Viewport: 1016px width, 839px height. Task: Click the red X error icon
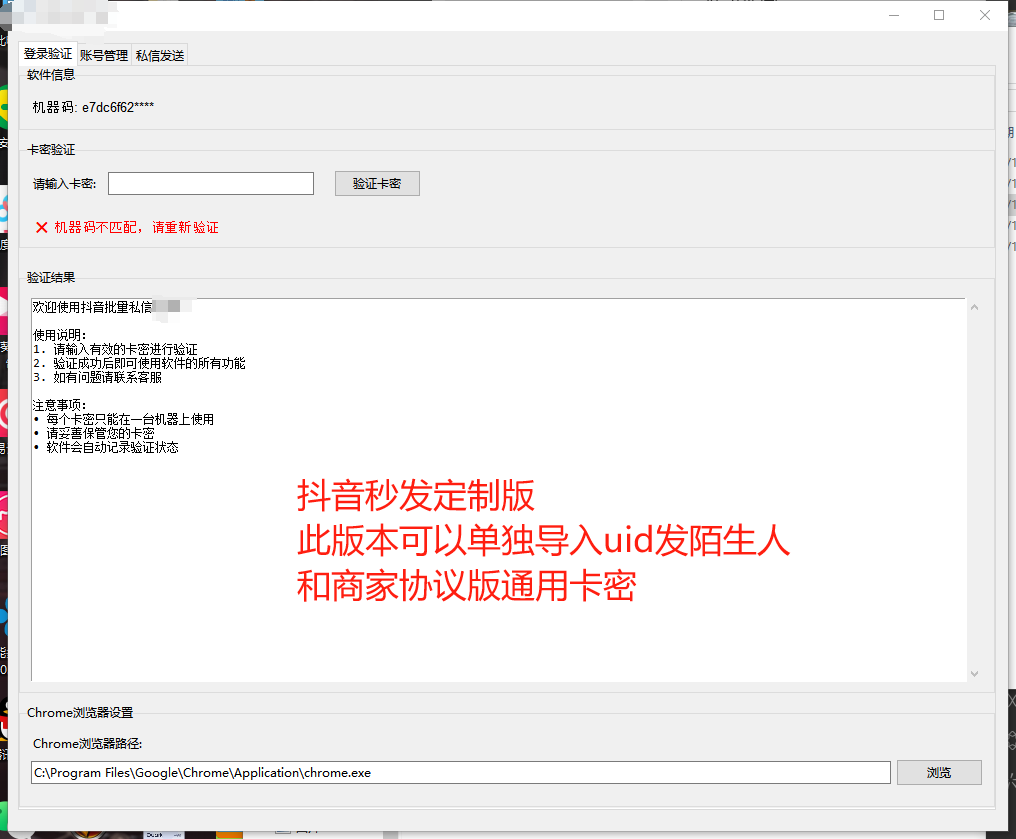[x=41, y=227]
